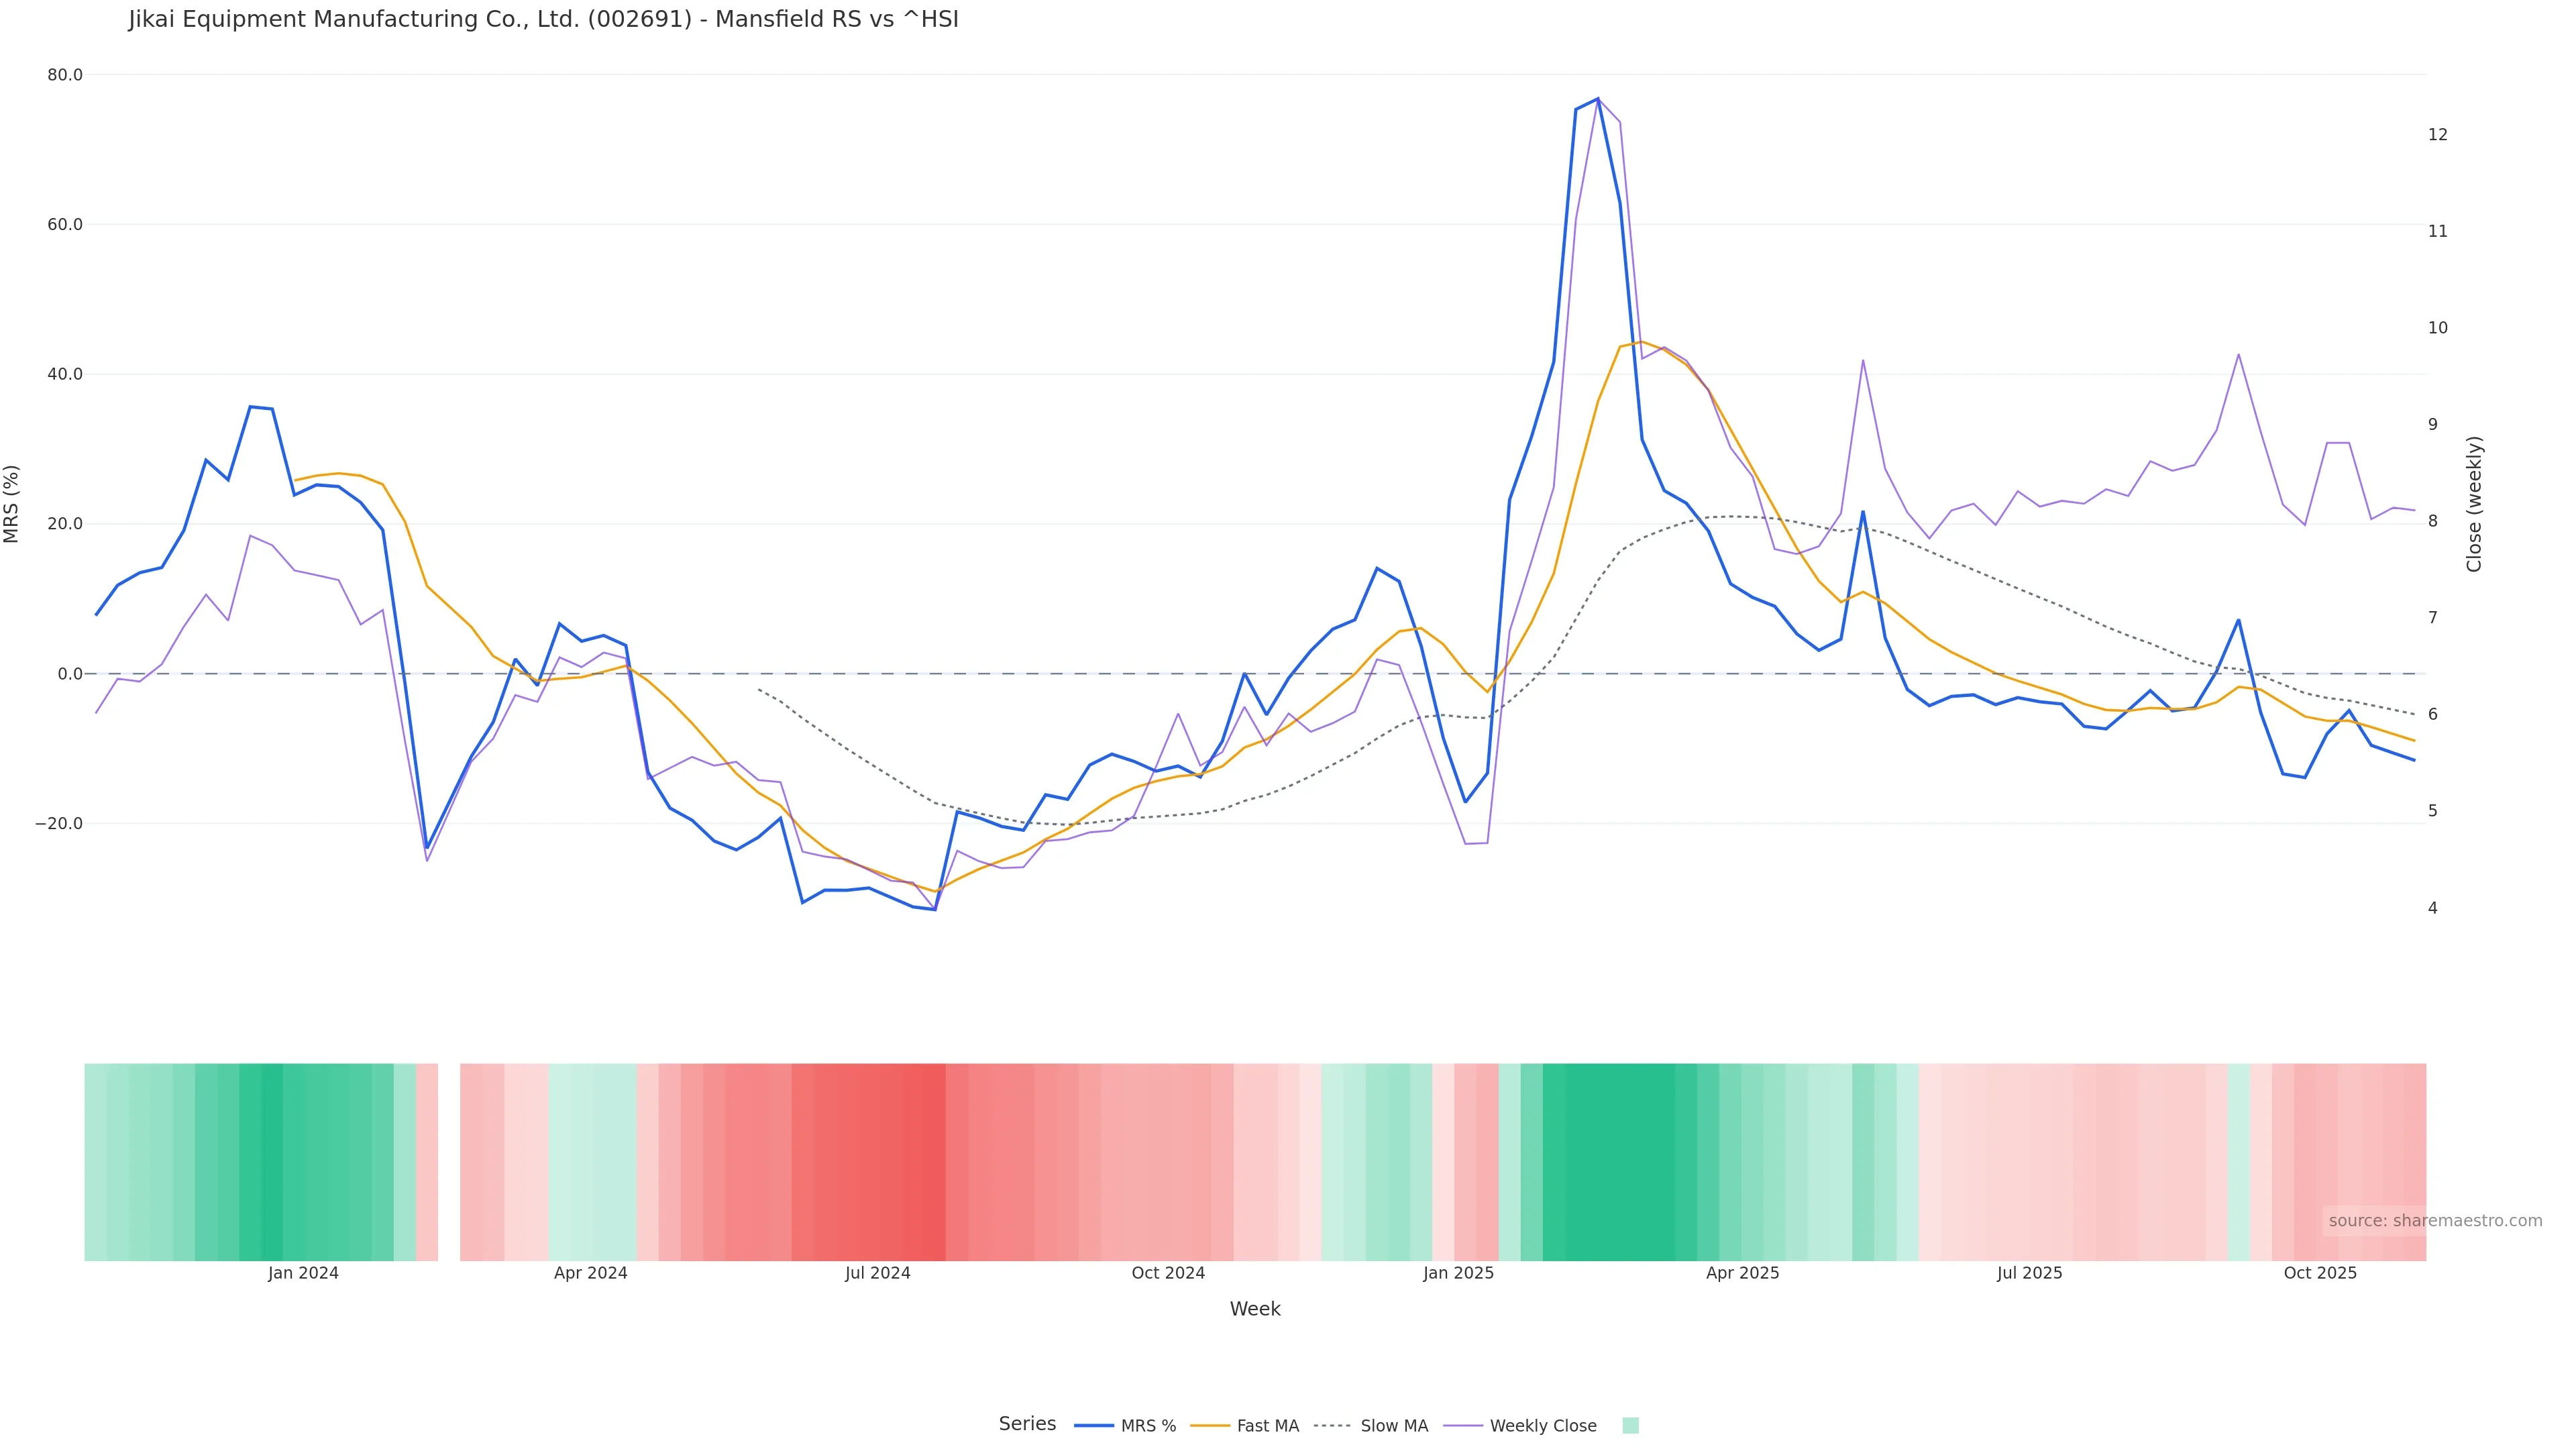The width and height of the screenshot is (2576, 1449).
Task: Click the dashed Slow MA legend line icon
Action: click(1332, 1426)
